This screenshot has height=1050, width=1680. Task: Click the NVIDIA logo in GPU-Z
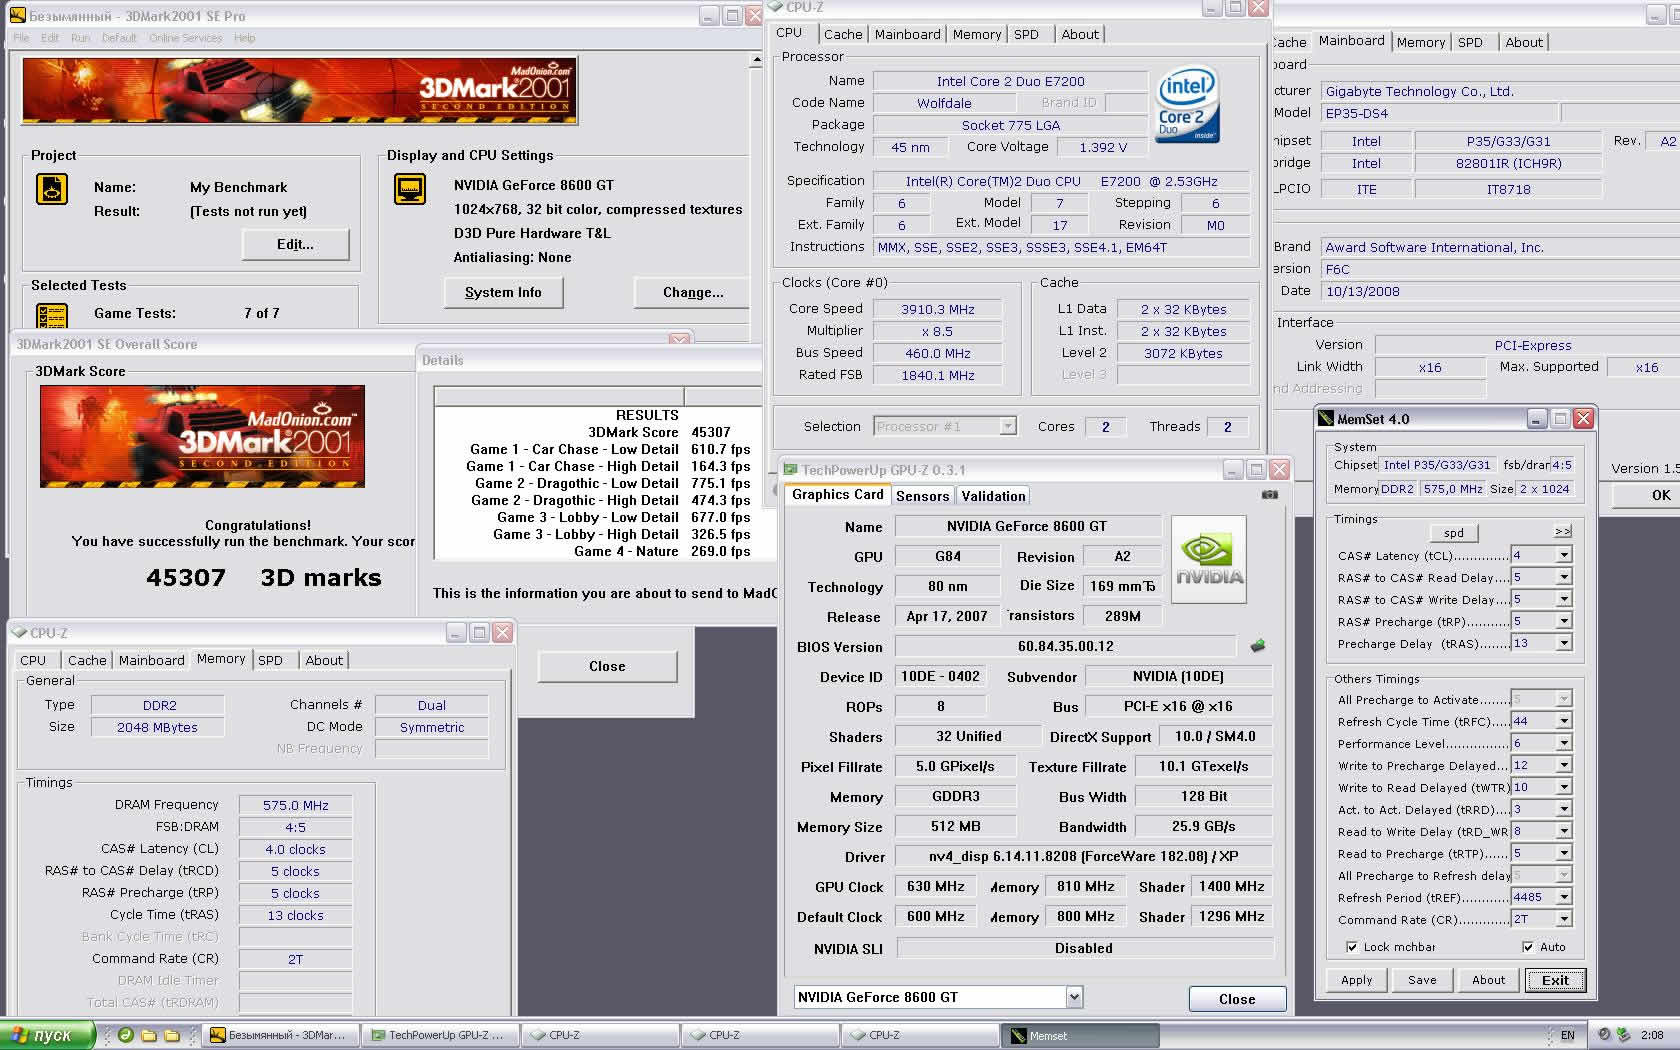click(1209, 559)
